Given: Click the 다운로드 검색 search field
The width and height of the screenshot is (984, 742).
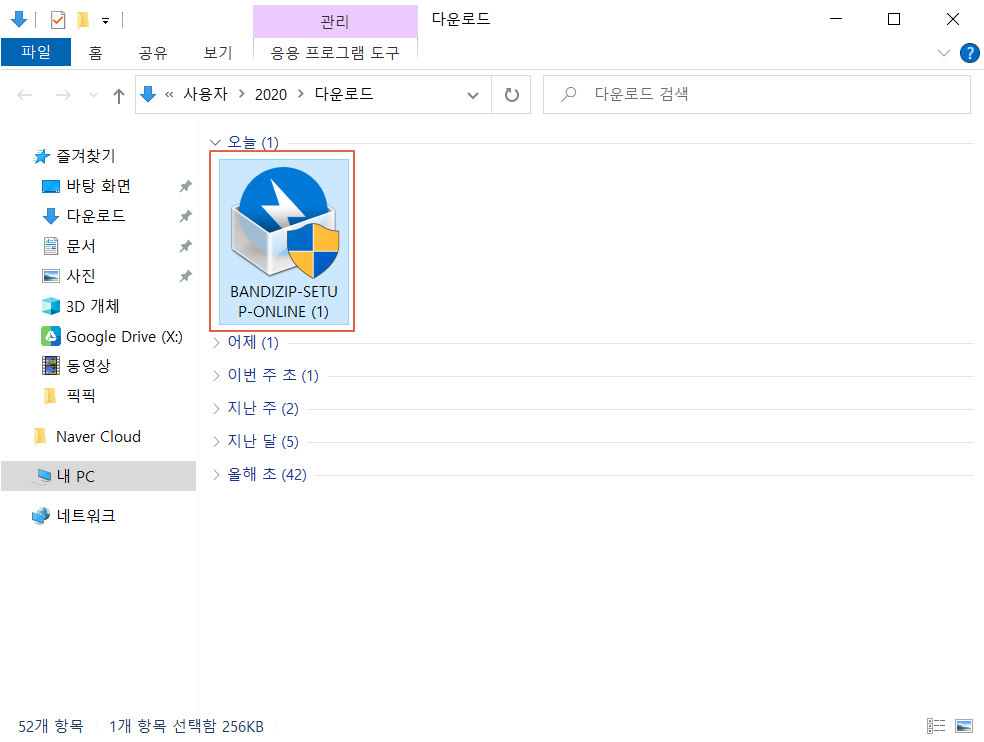Looking at the screenshot, I should [x=757, y=95].
